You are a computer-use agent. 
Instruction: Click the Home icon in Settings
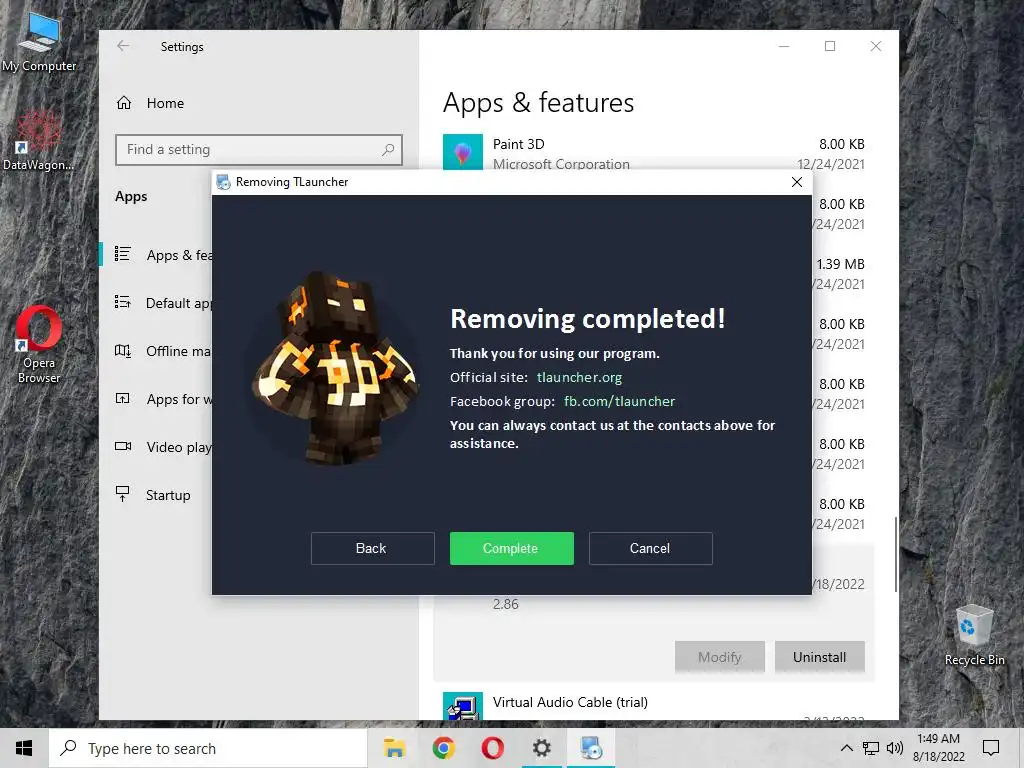click(123, 103)
